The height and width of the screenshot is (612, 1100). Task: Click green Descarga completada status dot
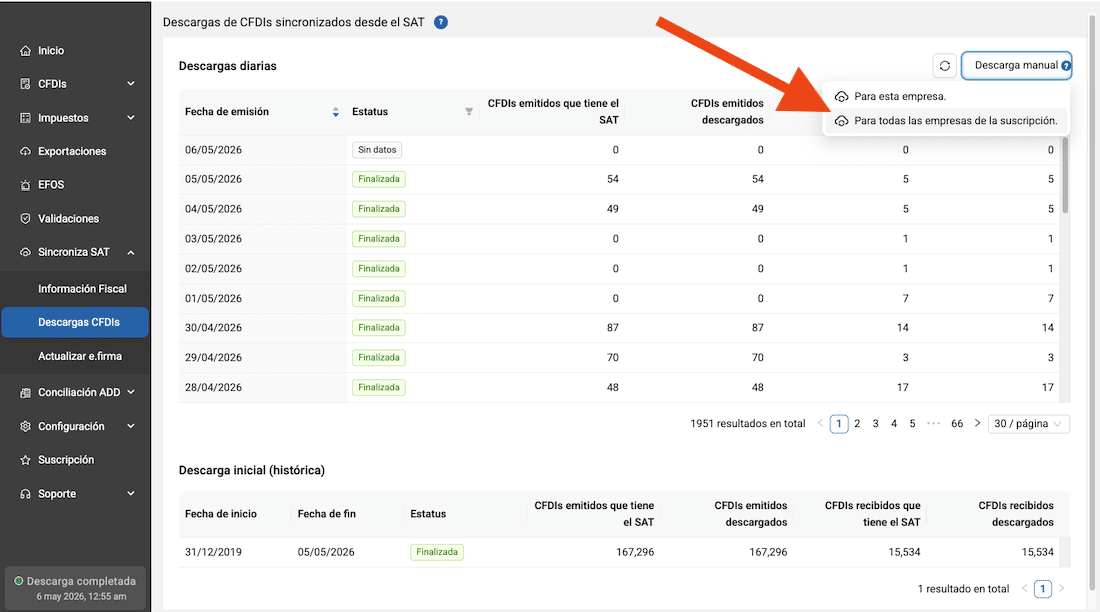point(19,581)
